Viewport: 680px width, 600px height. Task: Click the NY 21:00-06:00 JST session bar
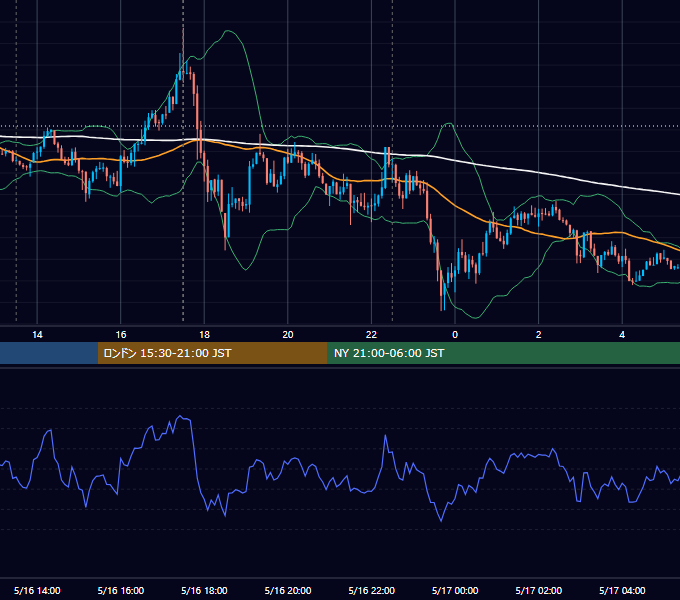503,353
